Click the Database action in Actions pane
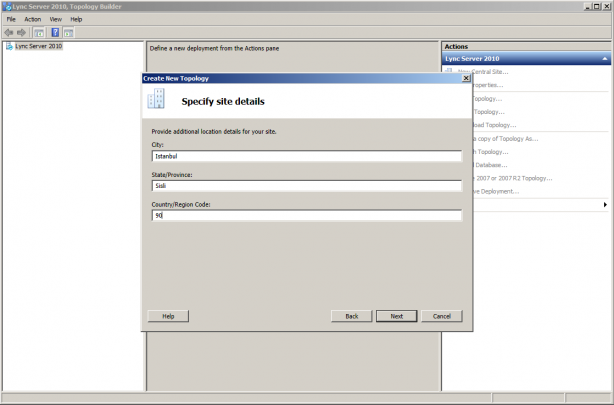 click(x=490, y=165)
